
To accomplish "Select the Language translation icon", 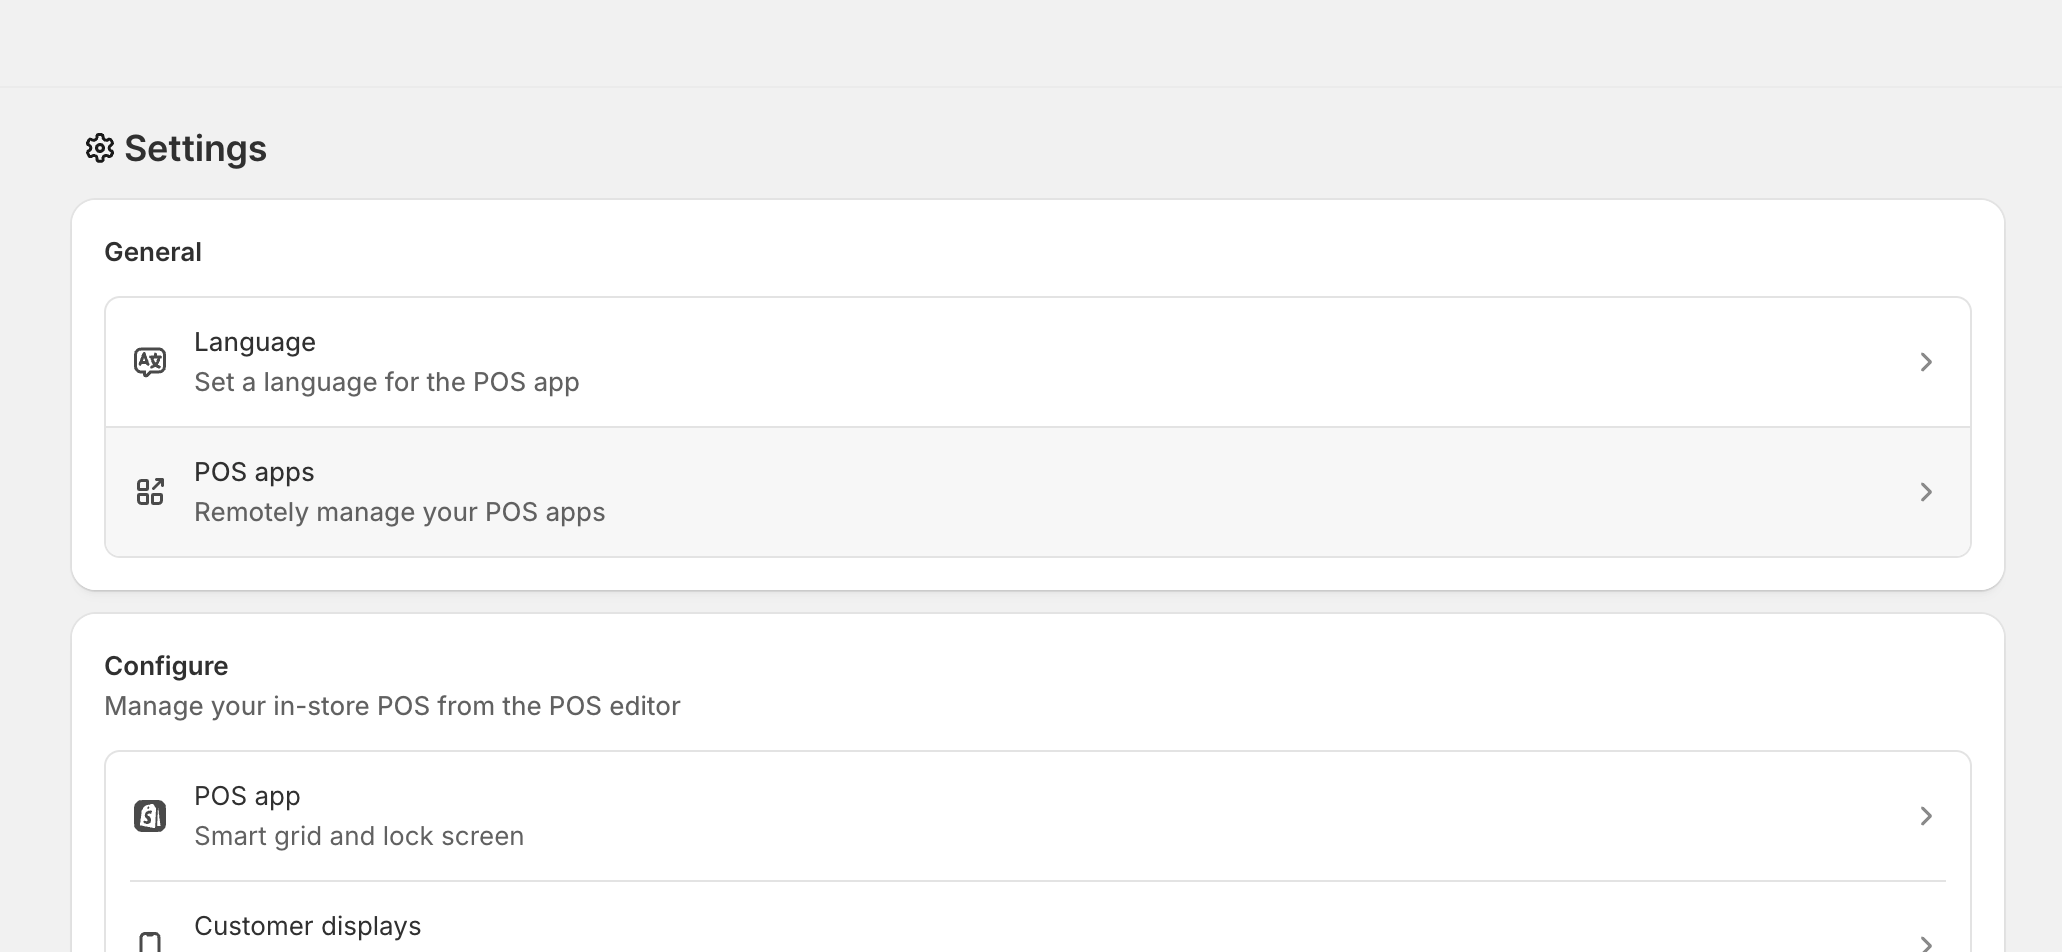I will [150, 361].
